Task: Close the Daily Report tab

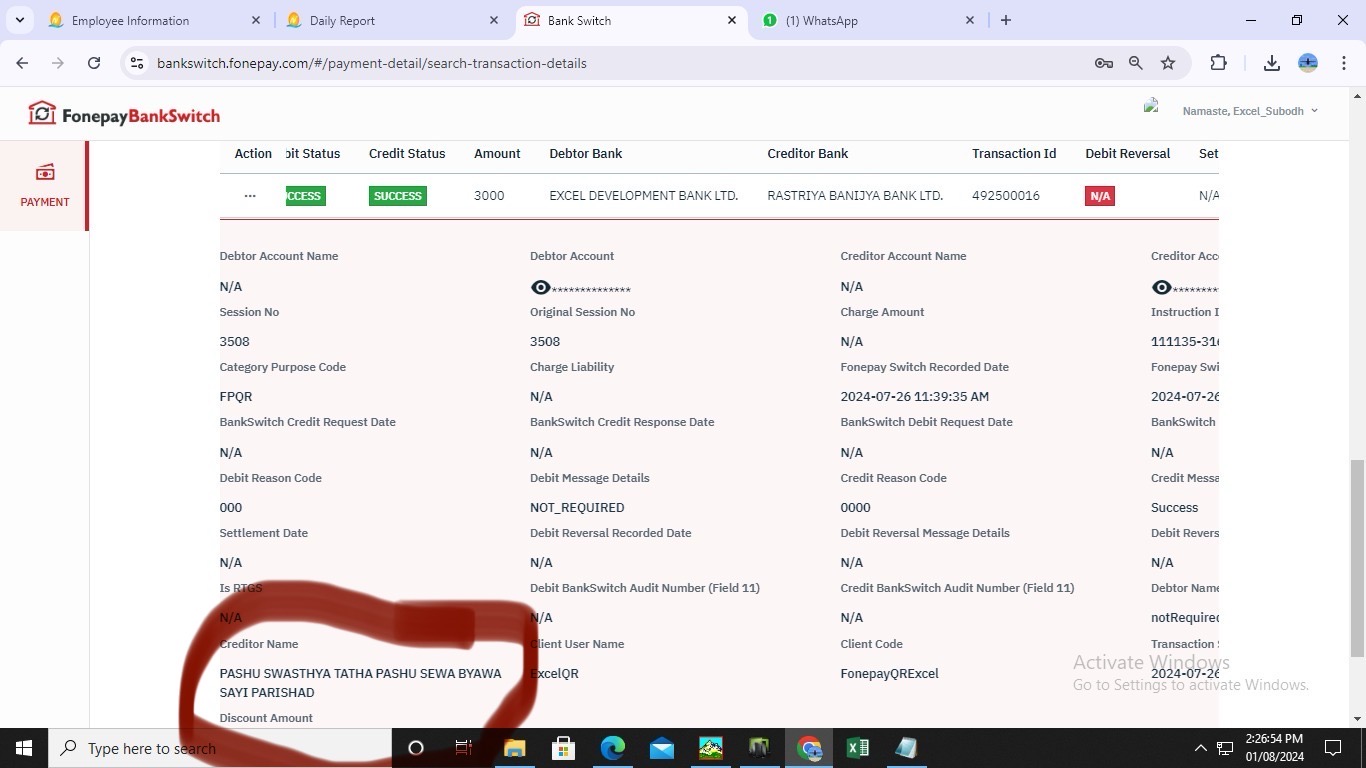Action: coord(494,20)
